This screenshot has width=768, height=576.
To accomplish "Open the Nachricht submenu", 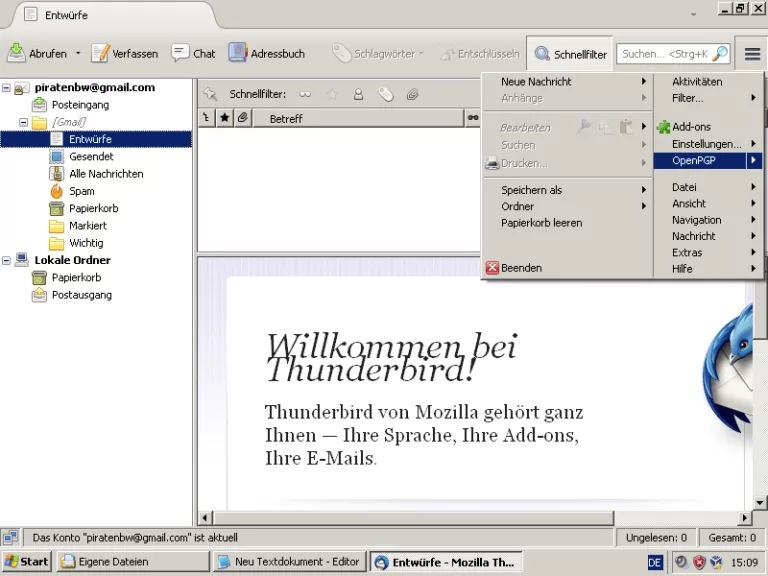I will (708, 236).
